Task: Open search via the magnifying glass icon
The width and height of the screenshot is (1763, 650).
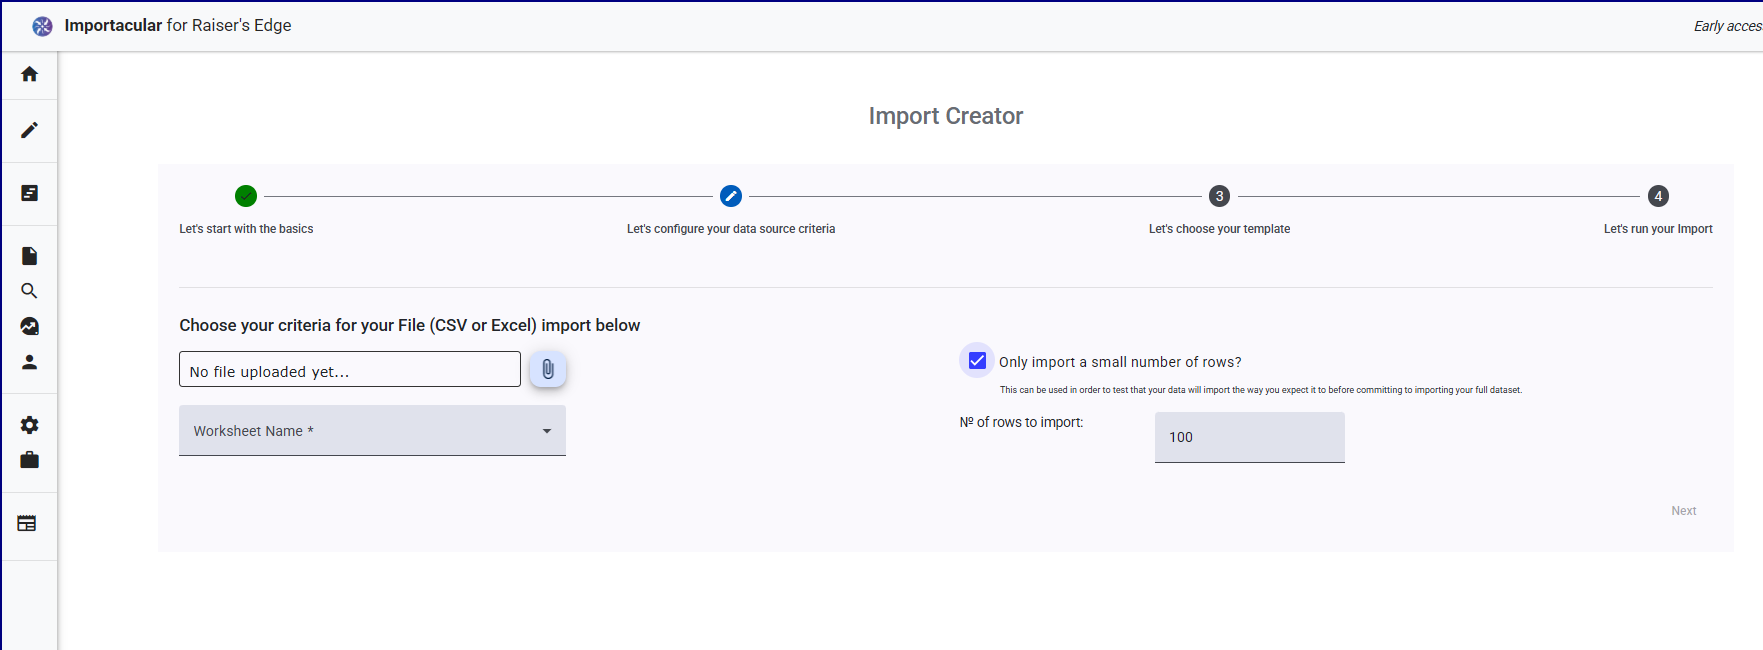Action: (x=30, y=291)
